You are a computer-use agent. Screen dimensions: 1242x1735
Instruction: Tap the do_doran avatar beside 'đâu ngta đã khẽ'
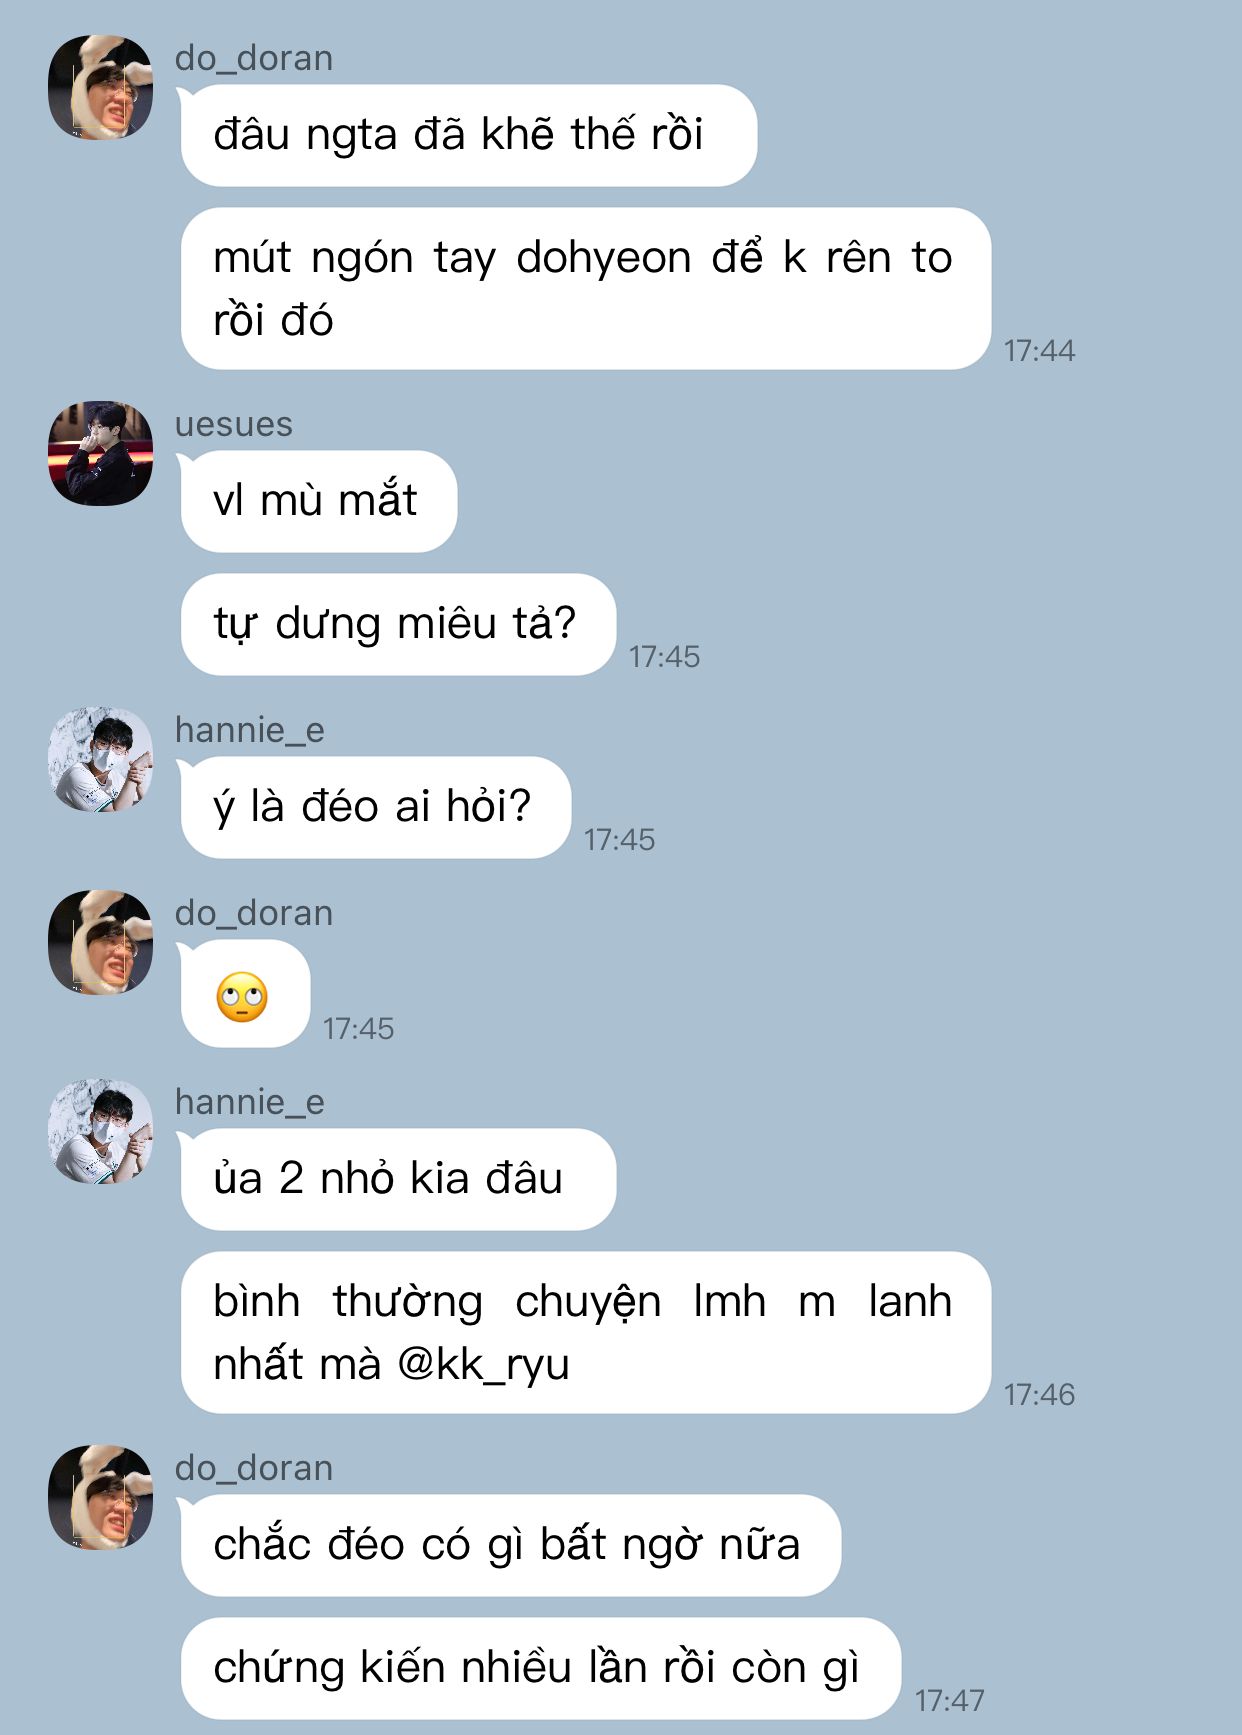(101, 87)
